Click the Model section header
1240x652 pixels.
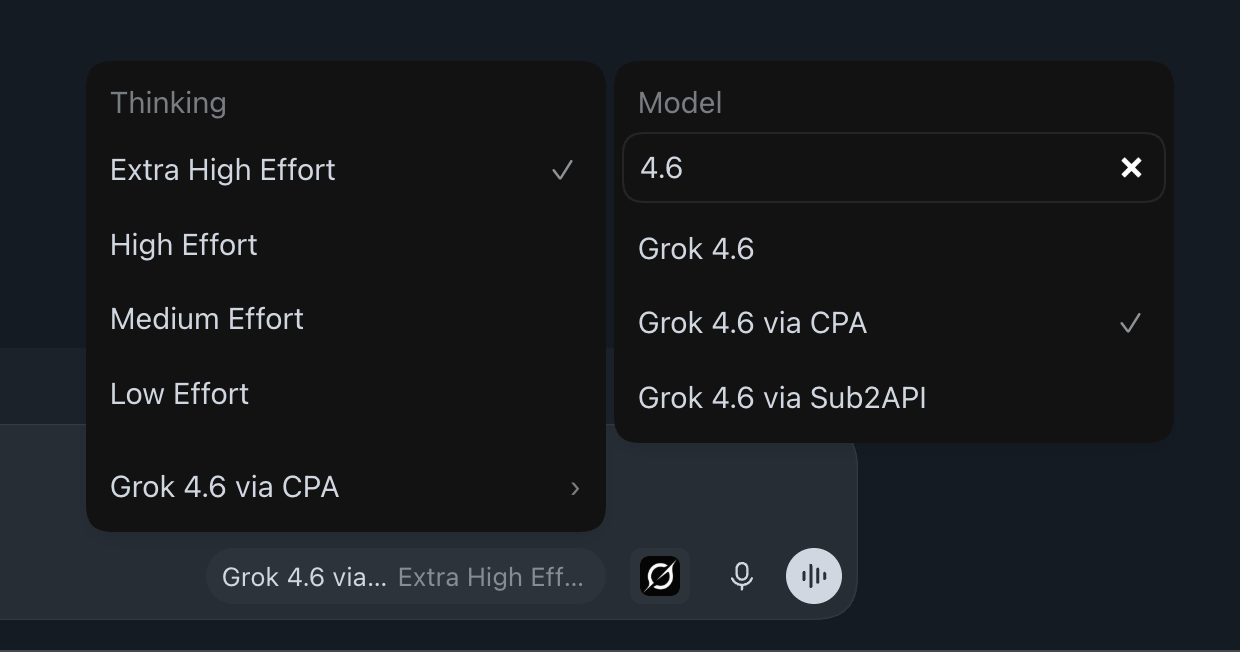(x=680, y=103)
